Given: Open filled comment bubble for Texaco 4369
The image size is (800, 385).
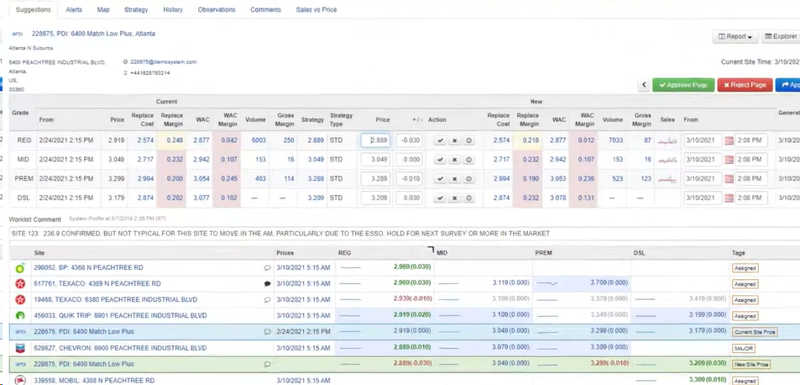Looking at the screenshot, I should click(267, 284).
